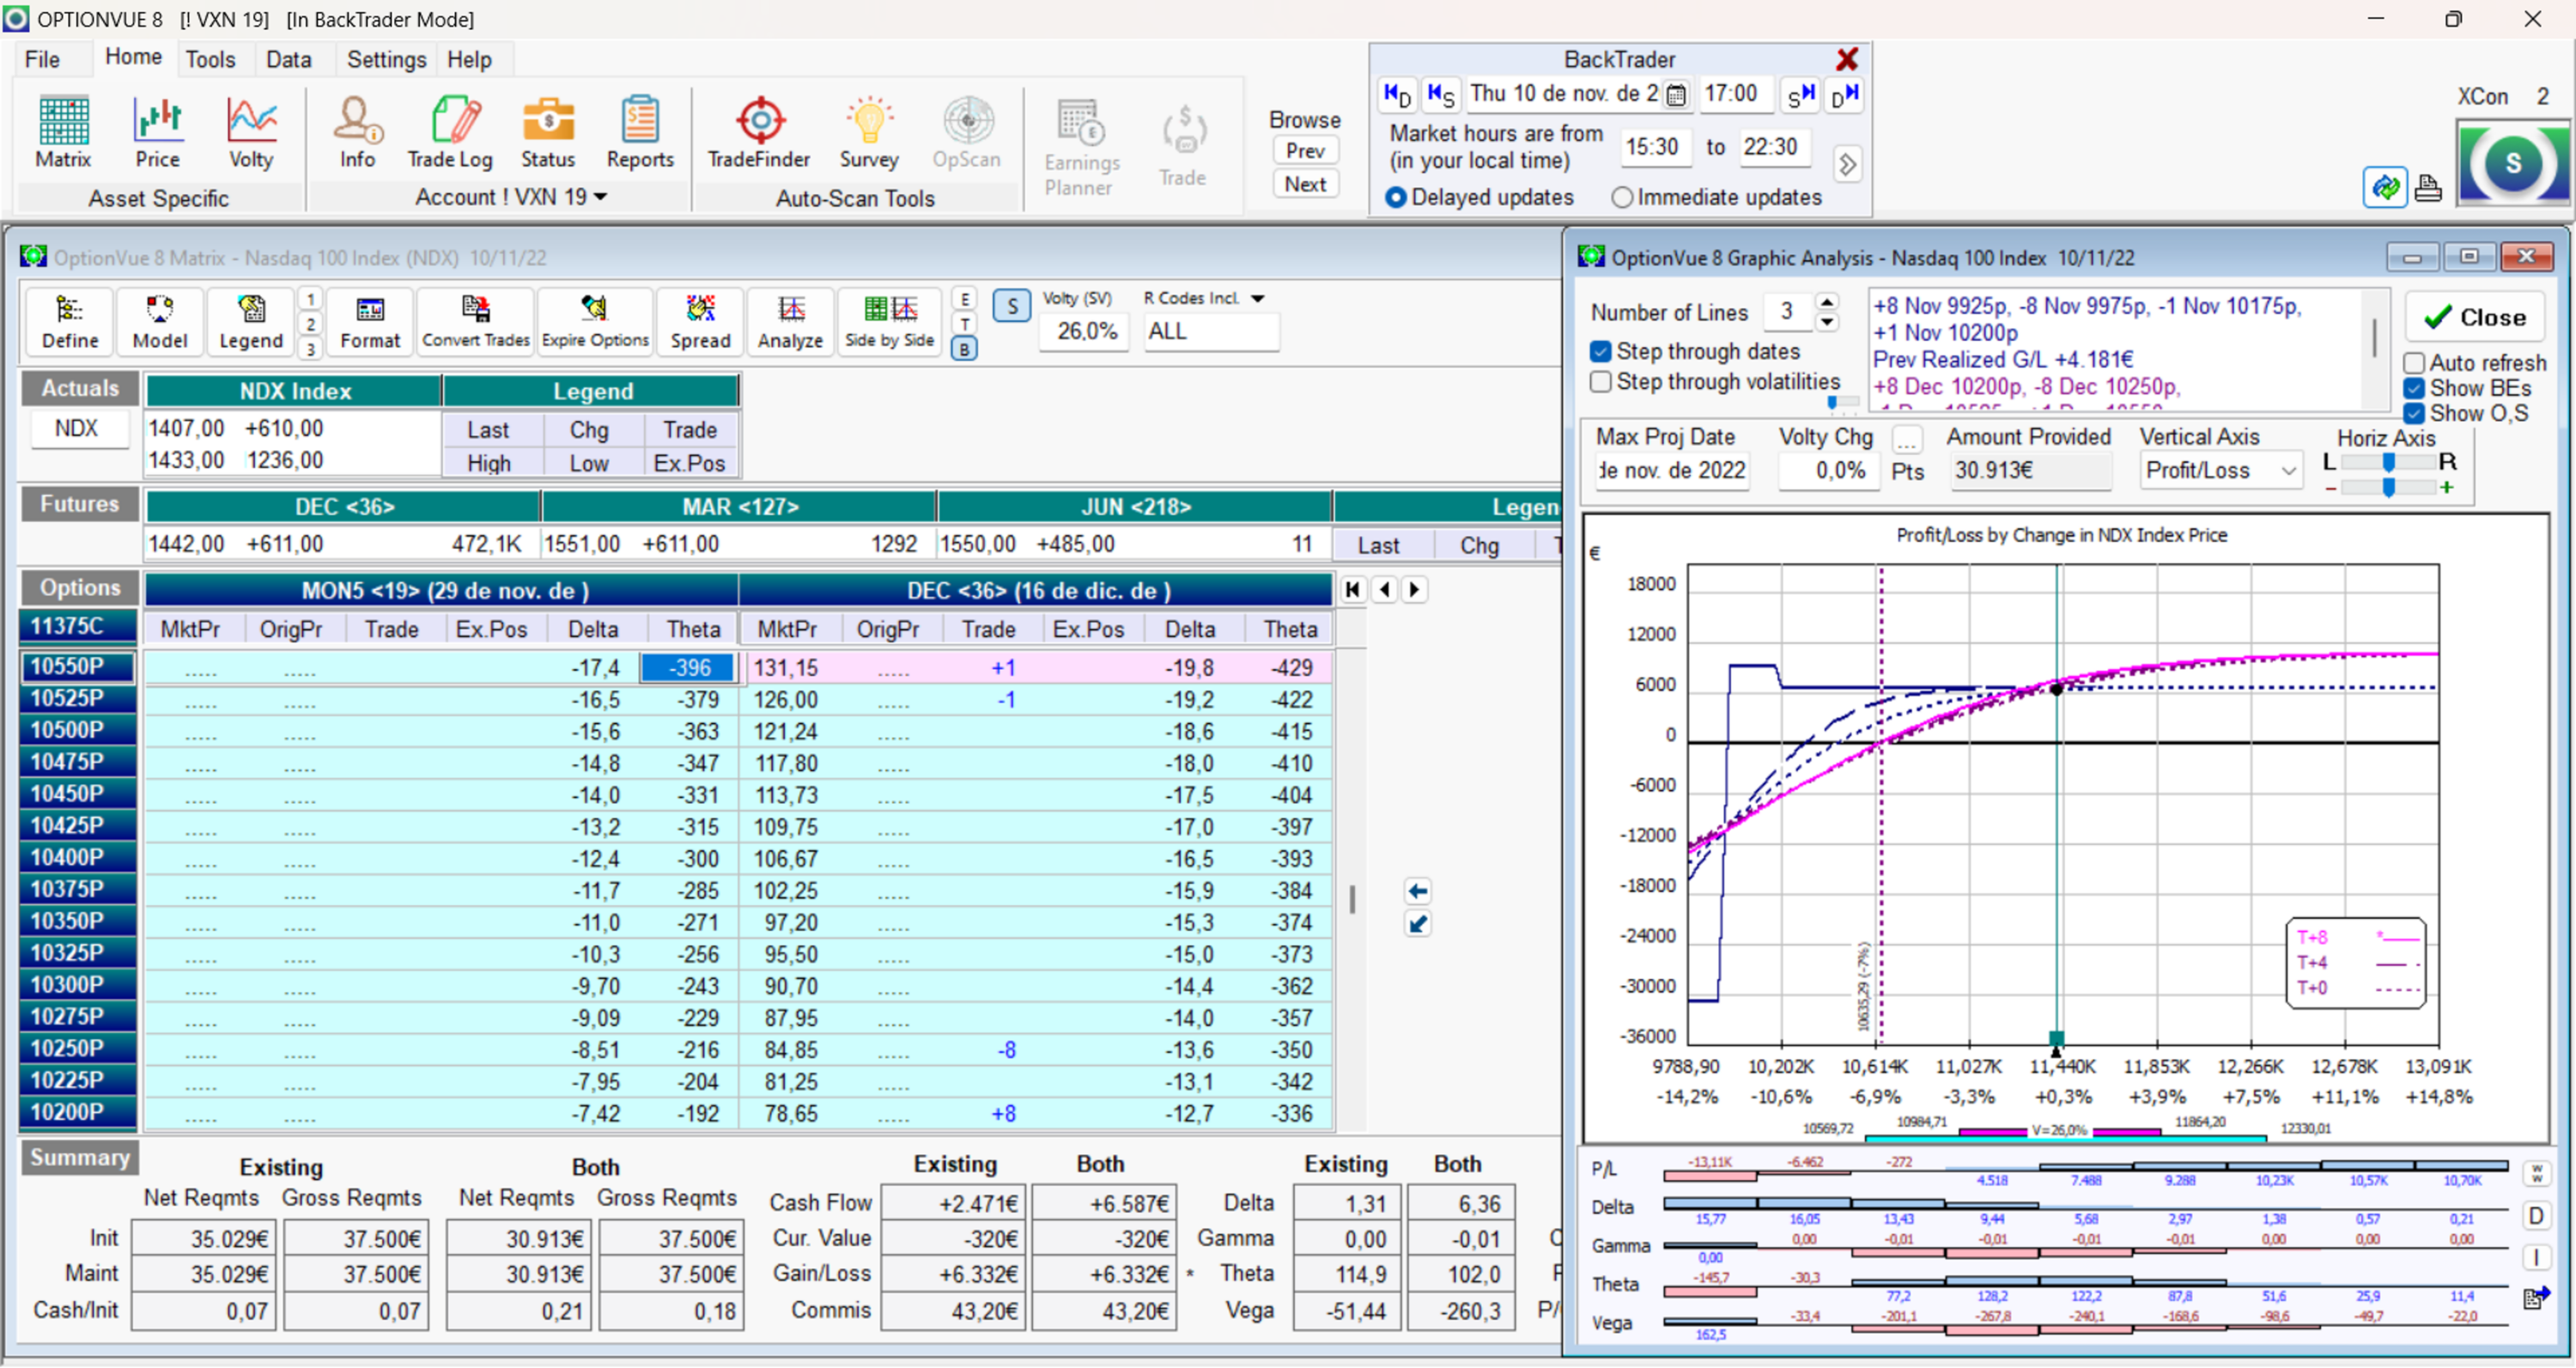Image resolution: width=2576 pixels, height=1368 pixels.
Task: Select the Delayed updates radio button
Action: 1396,198
